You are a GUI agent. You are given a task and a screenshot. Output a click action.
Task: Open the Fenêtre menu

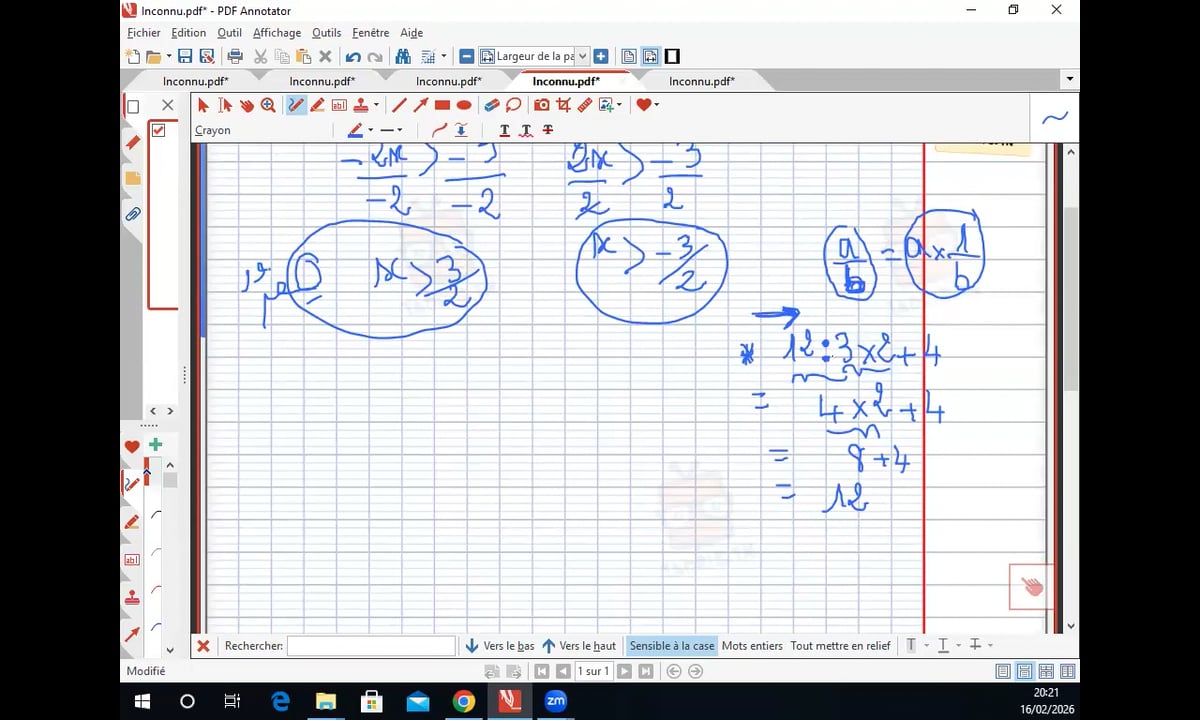click(370, 33)
